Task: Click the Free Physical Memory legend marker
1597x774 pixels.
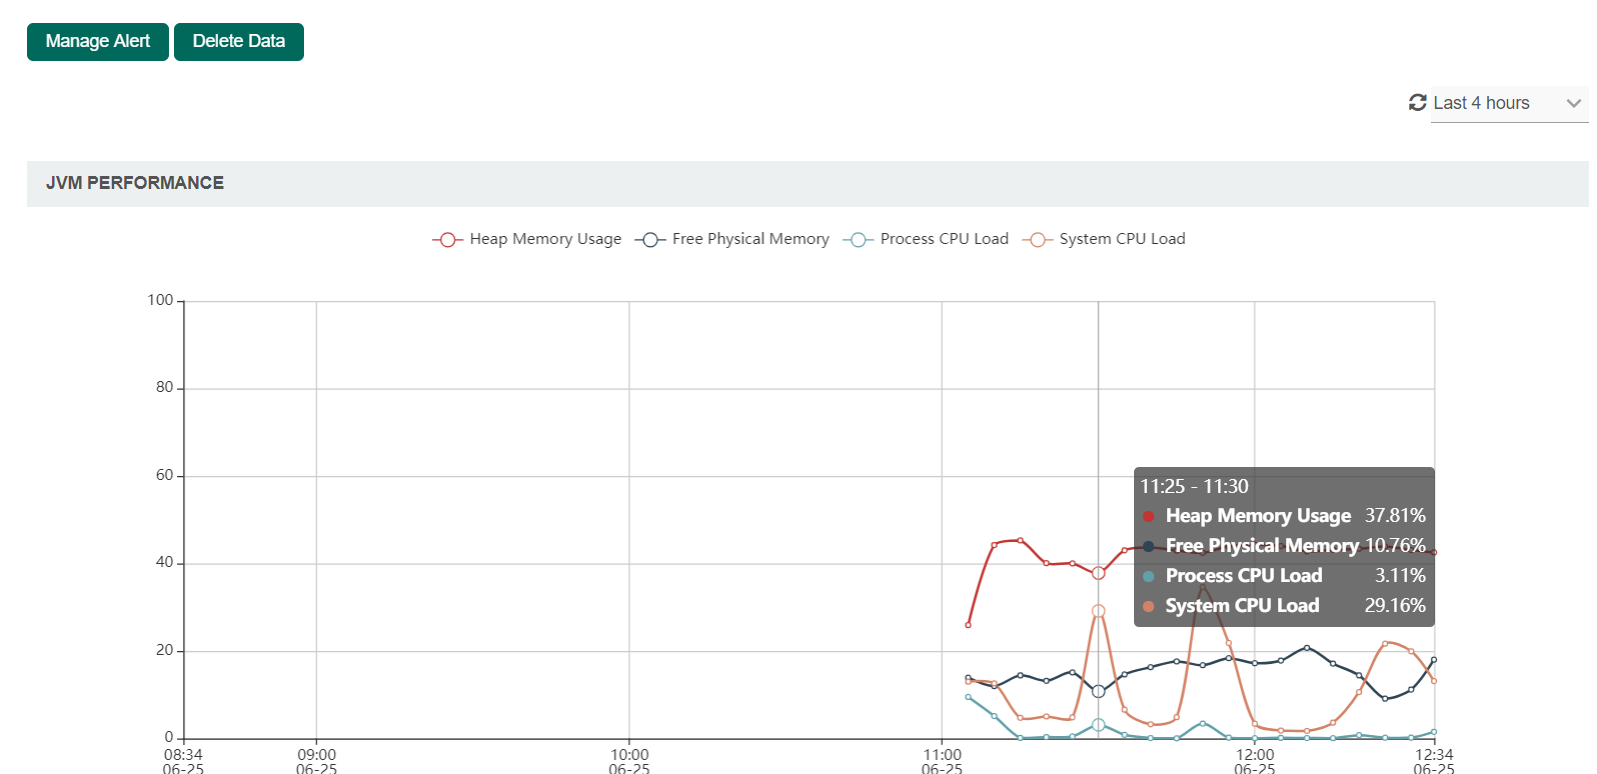Action: tap(650, 240)
